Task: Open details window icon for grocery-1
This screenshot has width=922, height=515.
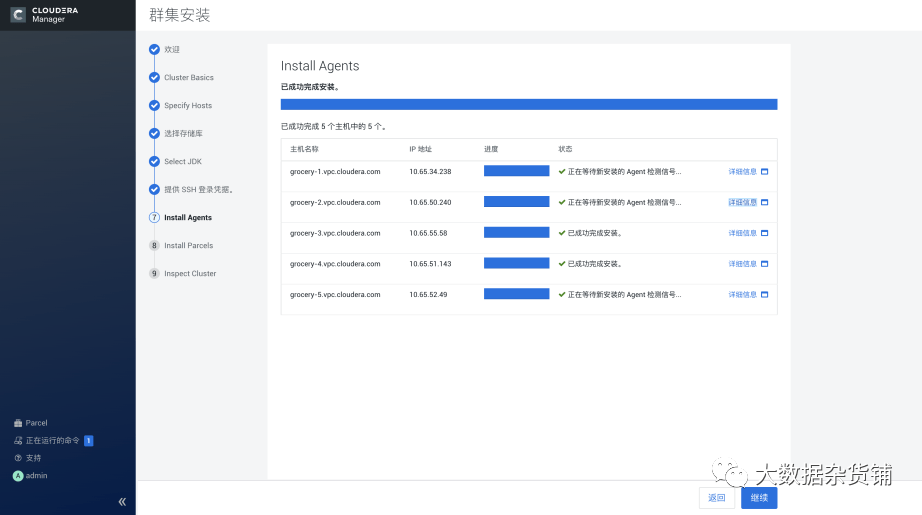Action: click(764, 172)
